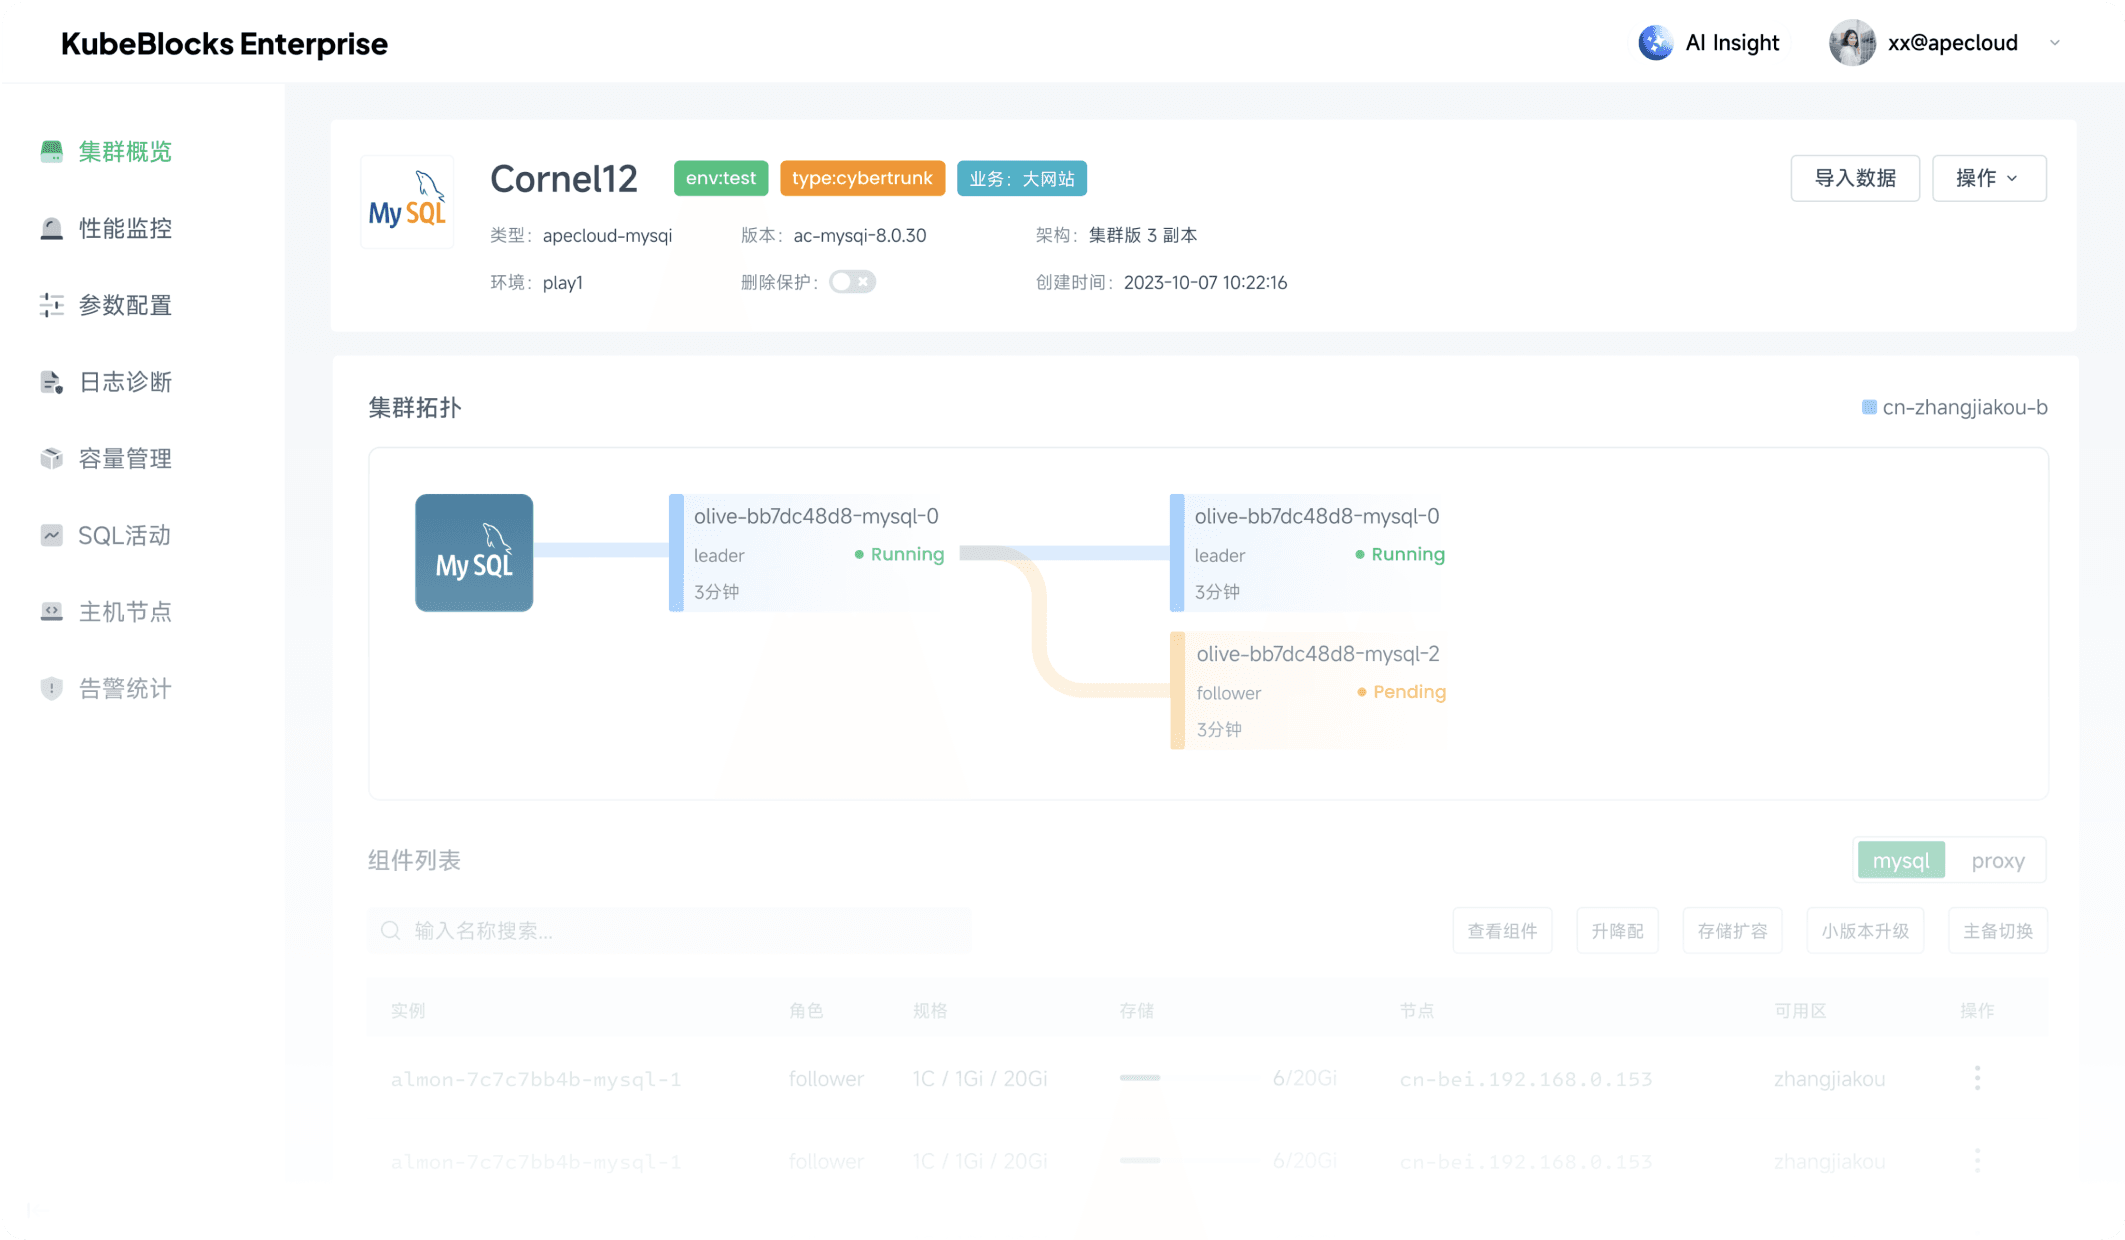Open row actions menu for first mysql-1 instance
Screen dimensions: 2125x1240
(x=1977, y=1078)
